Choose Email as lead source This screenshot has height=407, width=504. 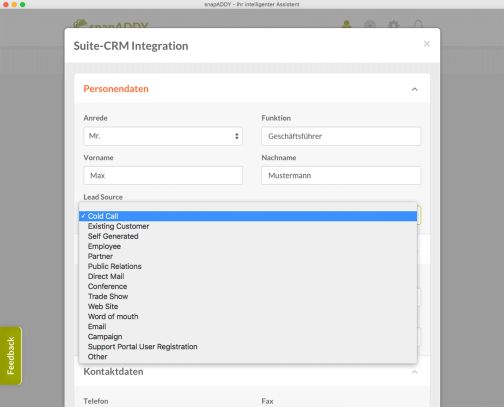pyautogui.click(x=248, y=326)
